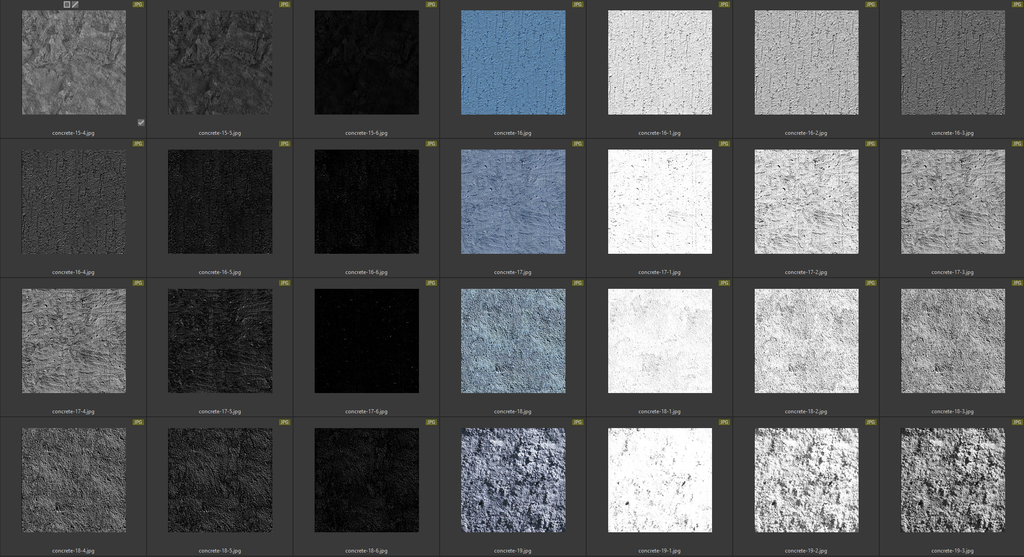Click the concrete-19-2.jpg file name label
The image size is (1024, 557).
pyautogui.click(x=806, y=550)
